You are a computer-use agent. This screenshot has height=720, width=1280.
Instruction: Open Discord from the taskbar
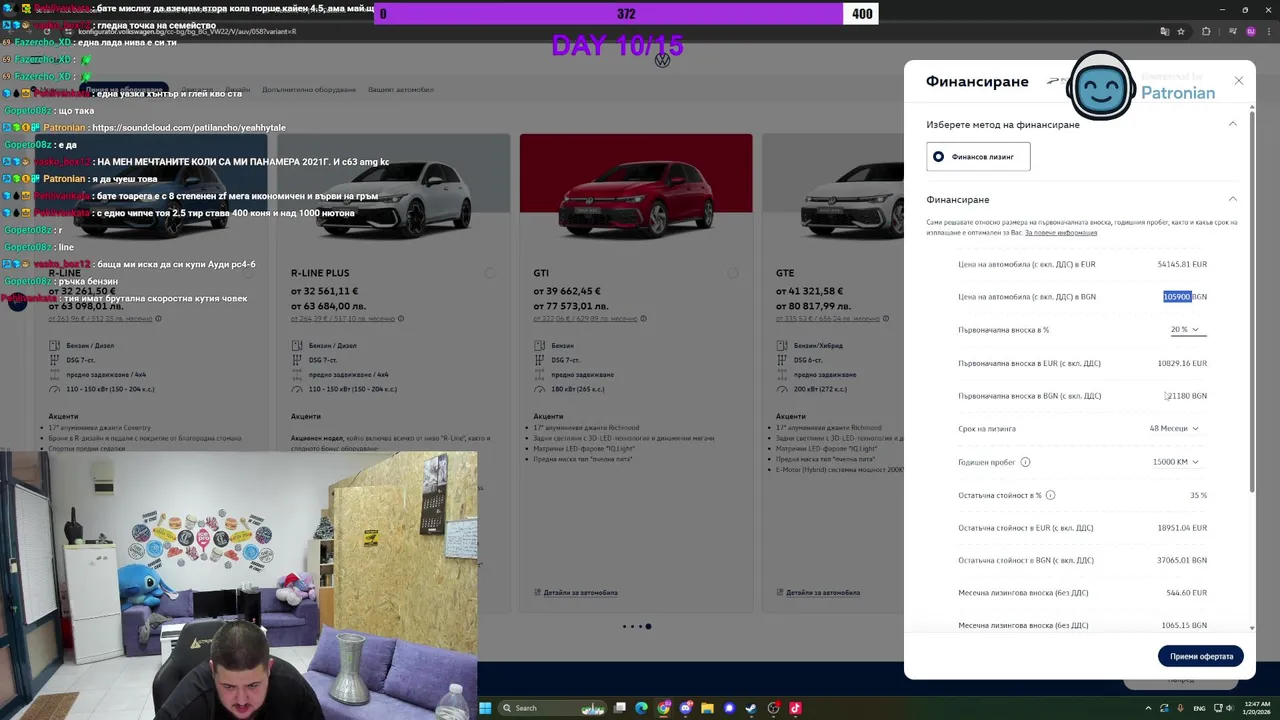(685, 708)
